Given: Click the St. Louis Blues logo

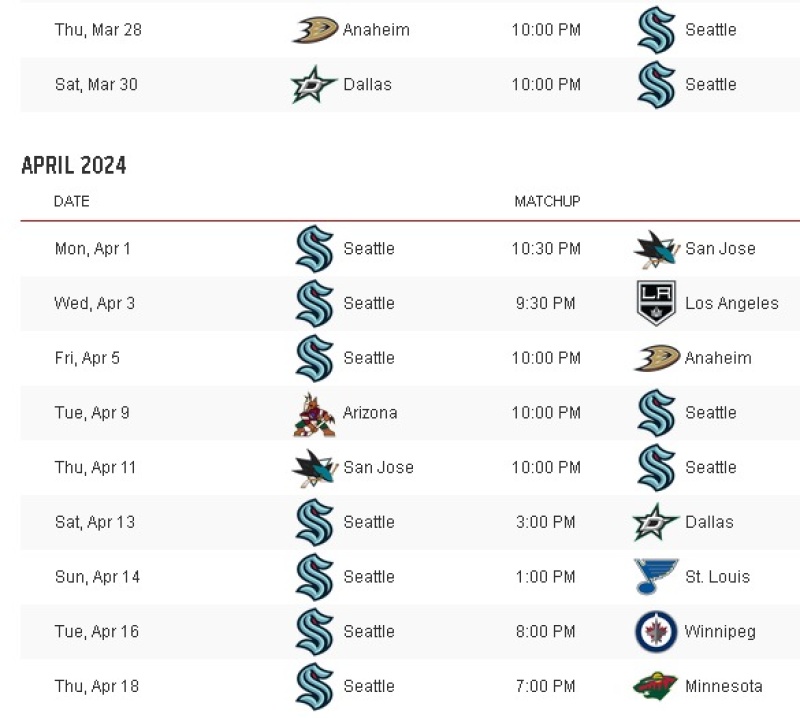Looking at the screenshot, I should pos(656,577).
